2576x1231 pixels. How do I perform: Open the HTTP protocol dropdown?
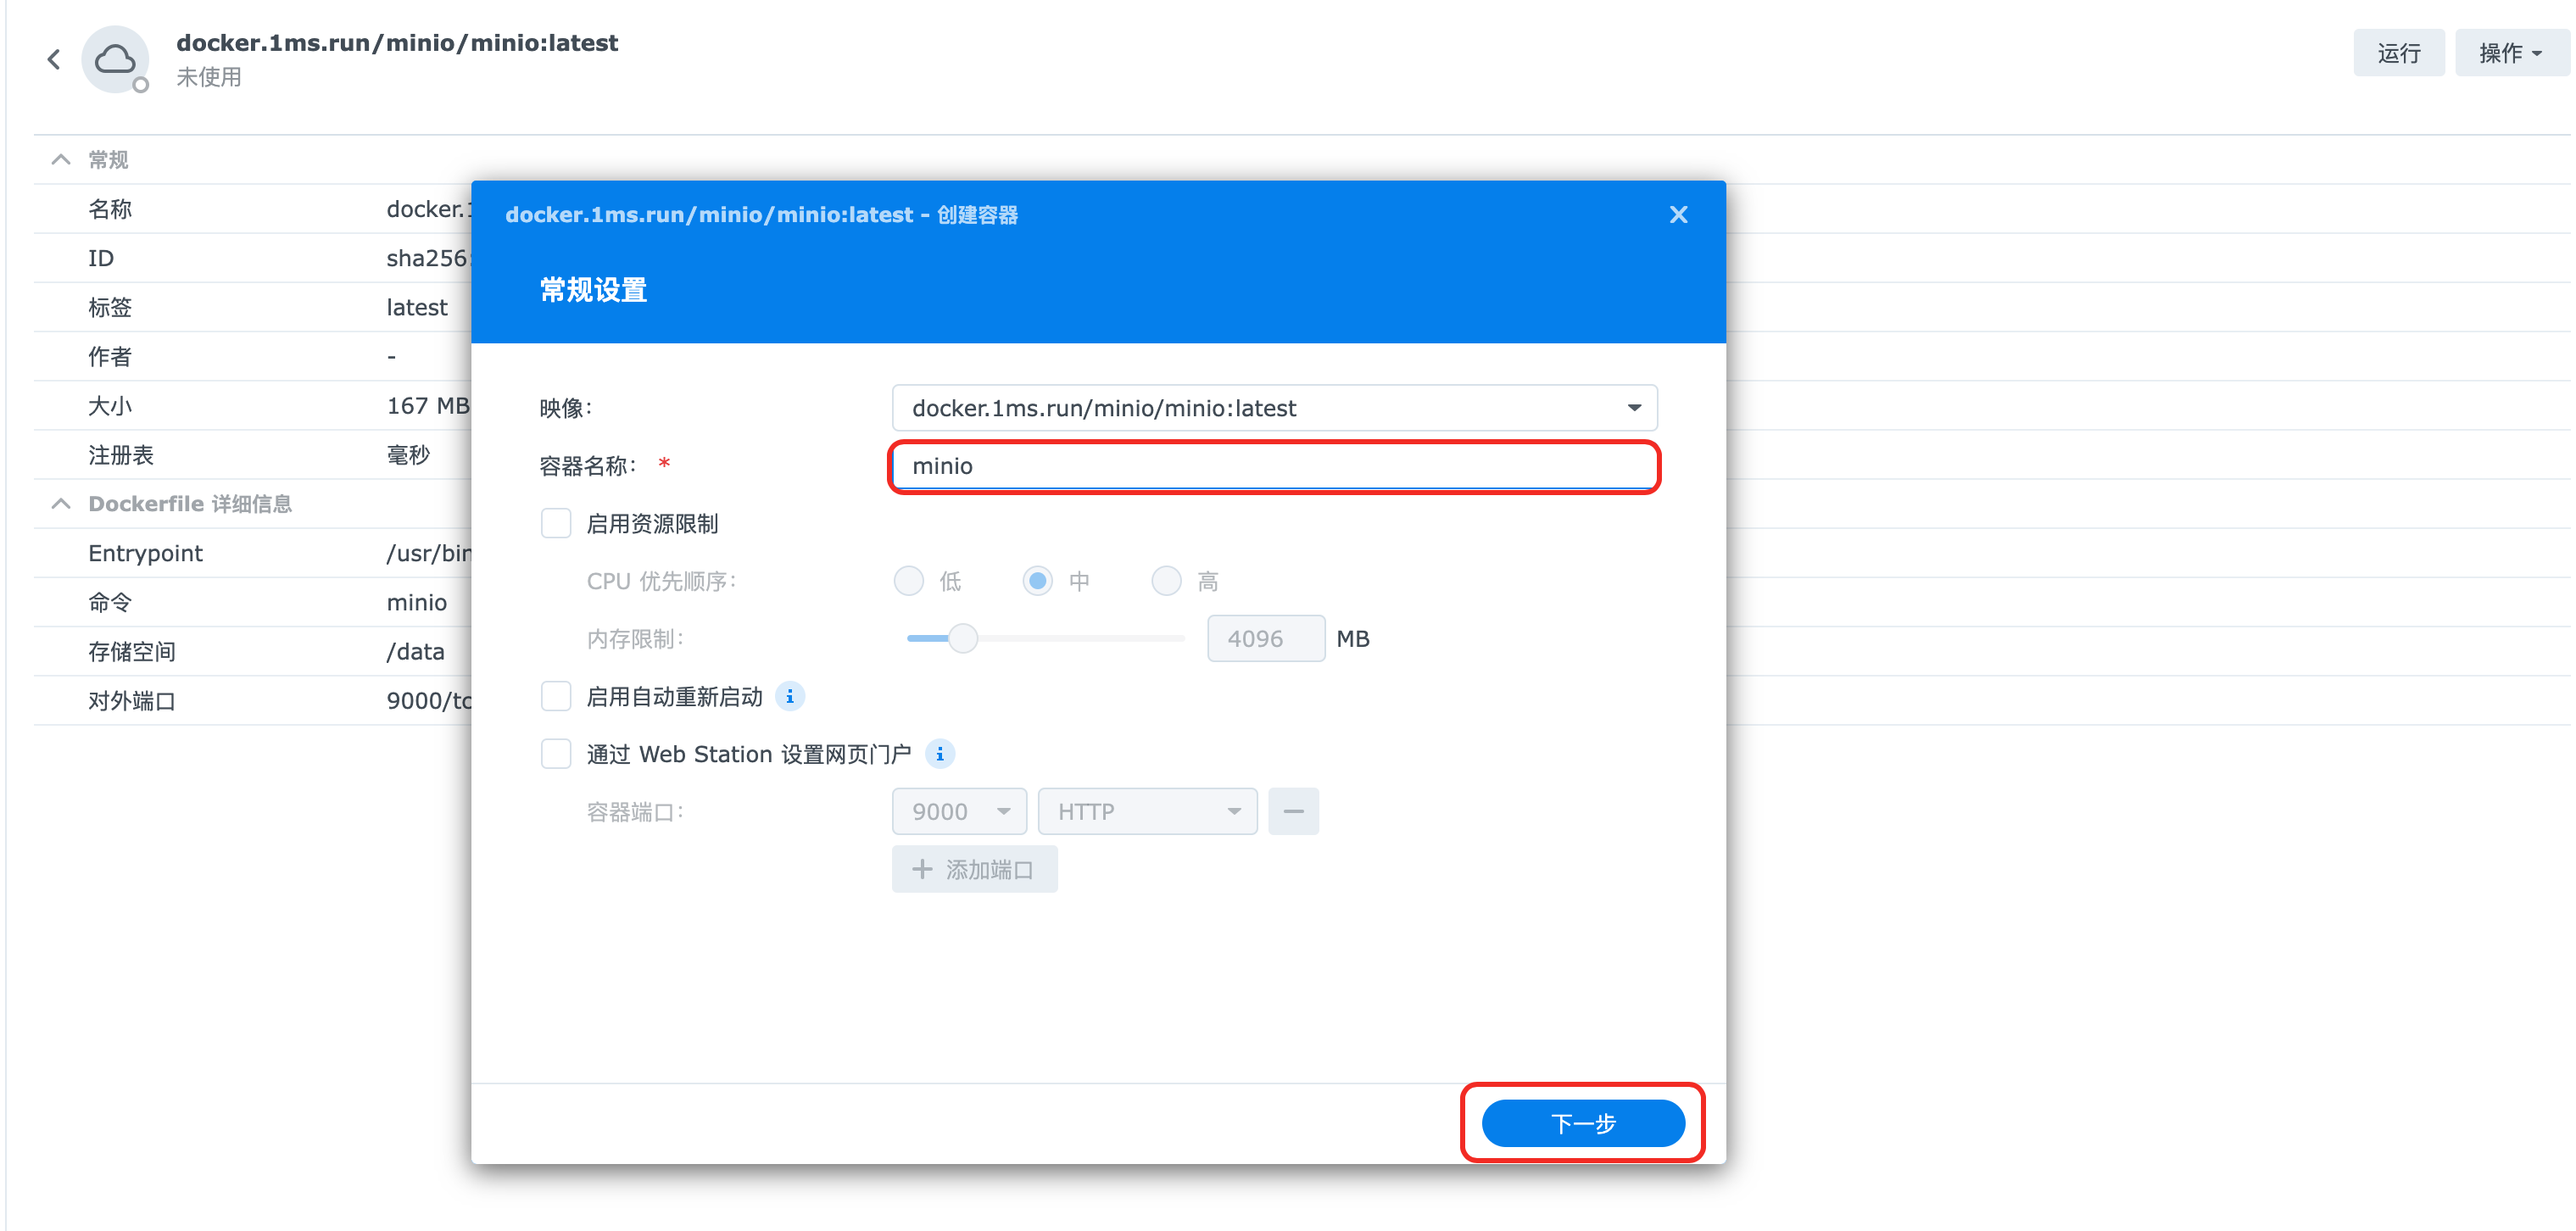(x=1147, y=811)
